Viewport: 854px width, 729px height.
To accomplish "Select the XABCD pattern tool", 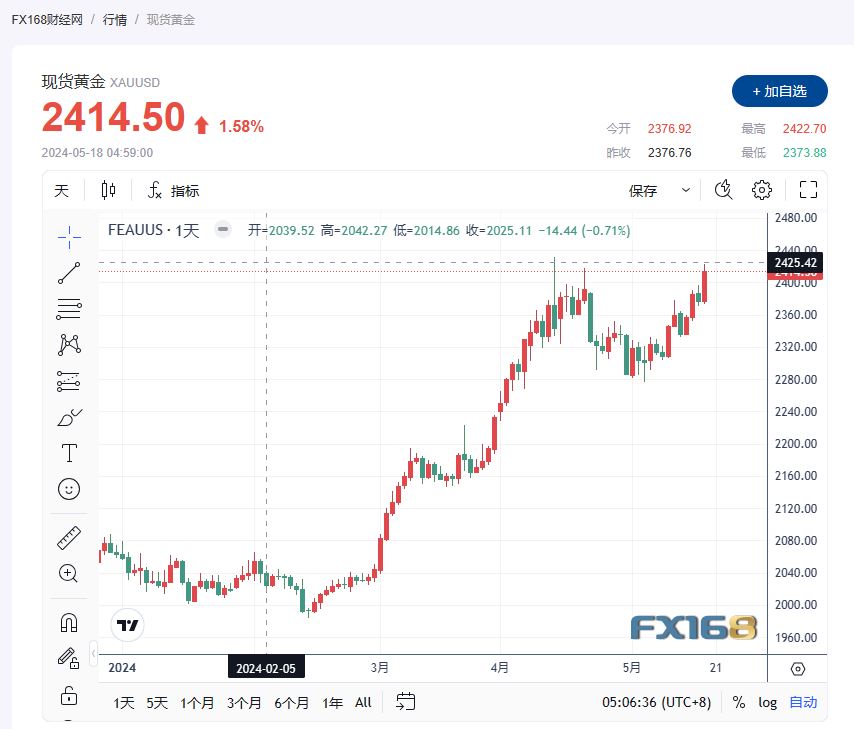I will (68, 344).
